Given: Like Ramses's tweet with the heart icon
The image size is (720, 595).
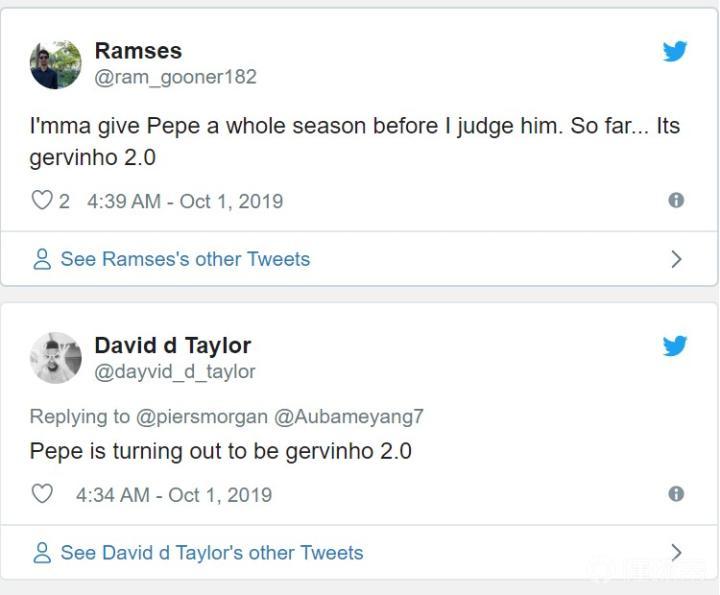Looking at the screenshot, I should tap(41, 201).
